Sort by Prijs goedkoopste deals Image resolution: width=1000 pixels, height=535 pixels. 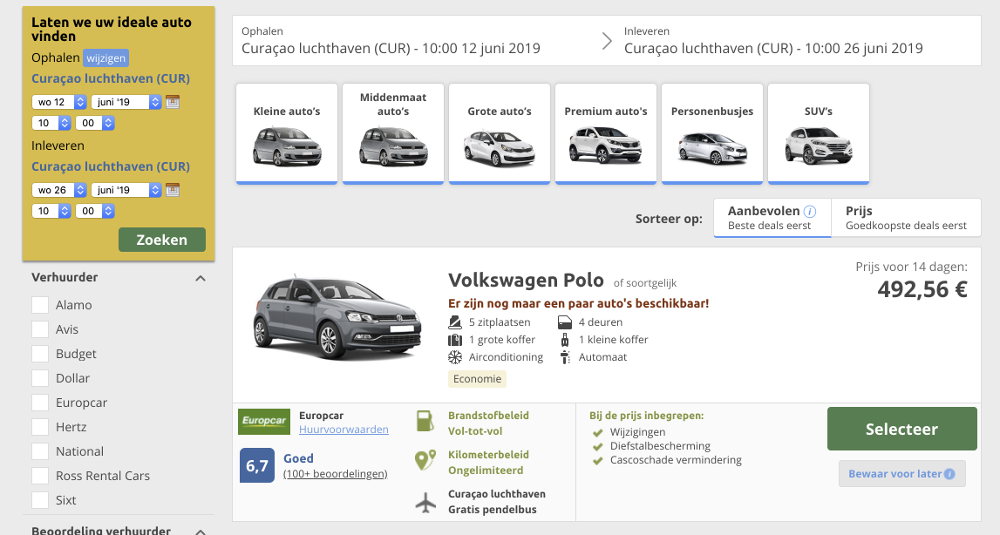906,217
